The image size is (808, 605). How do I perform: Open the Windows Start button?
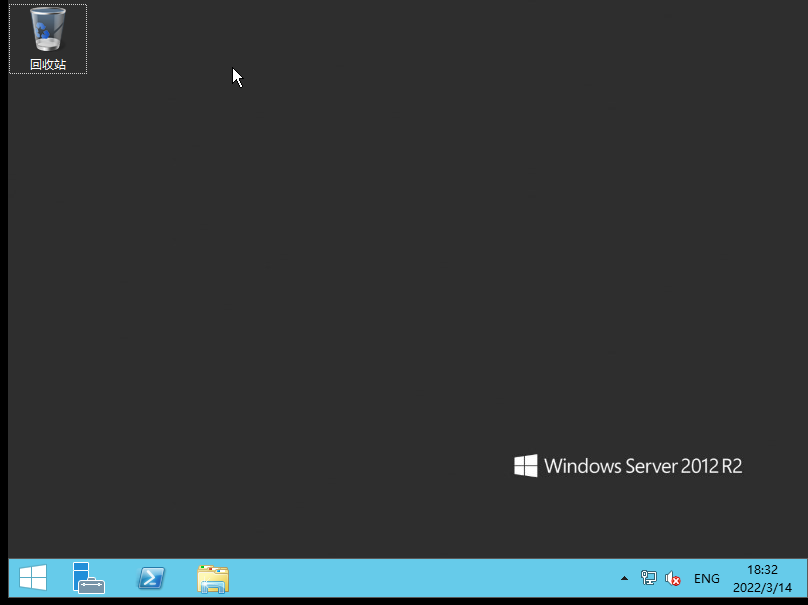coord(33,578)
